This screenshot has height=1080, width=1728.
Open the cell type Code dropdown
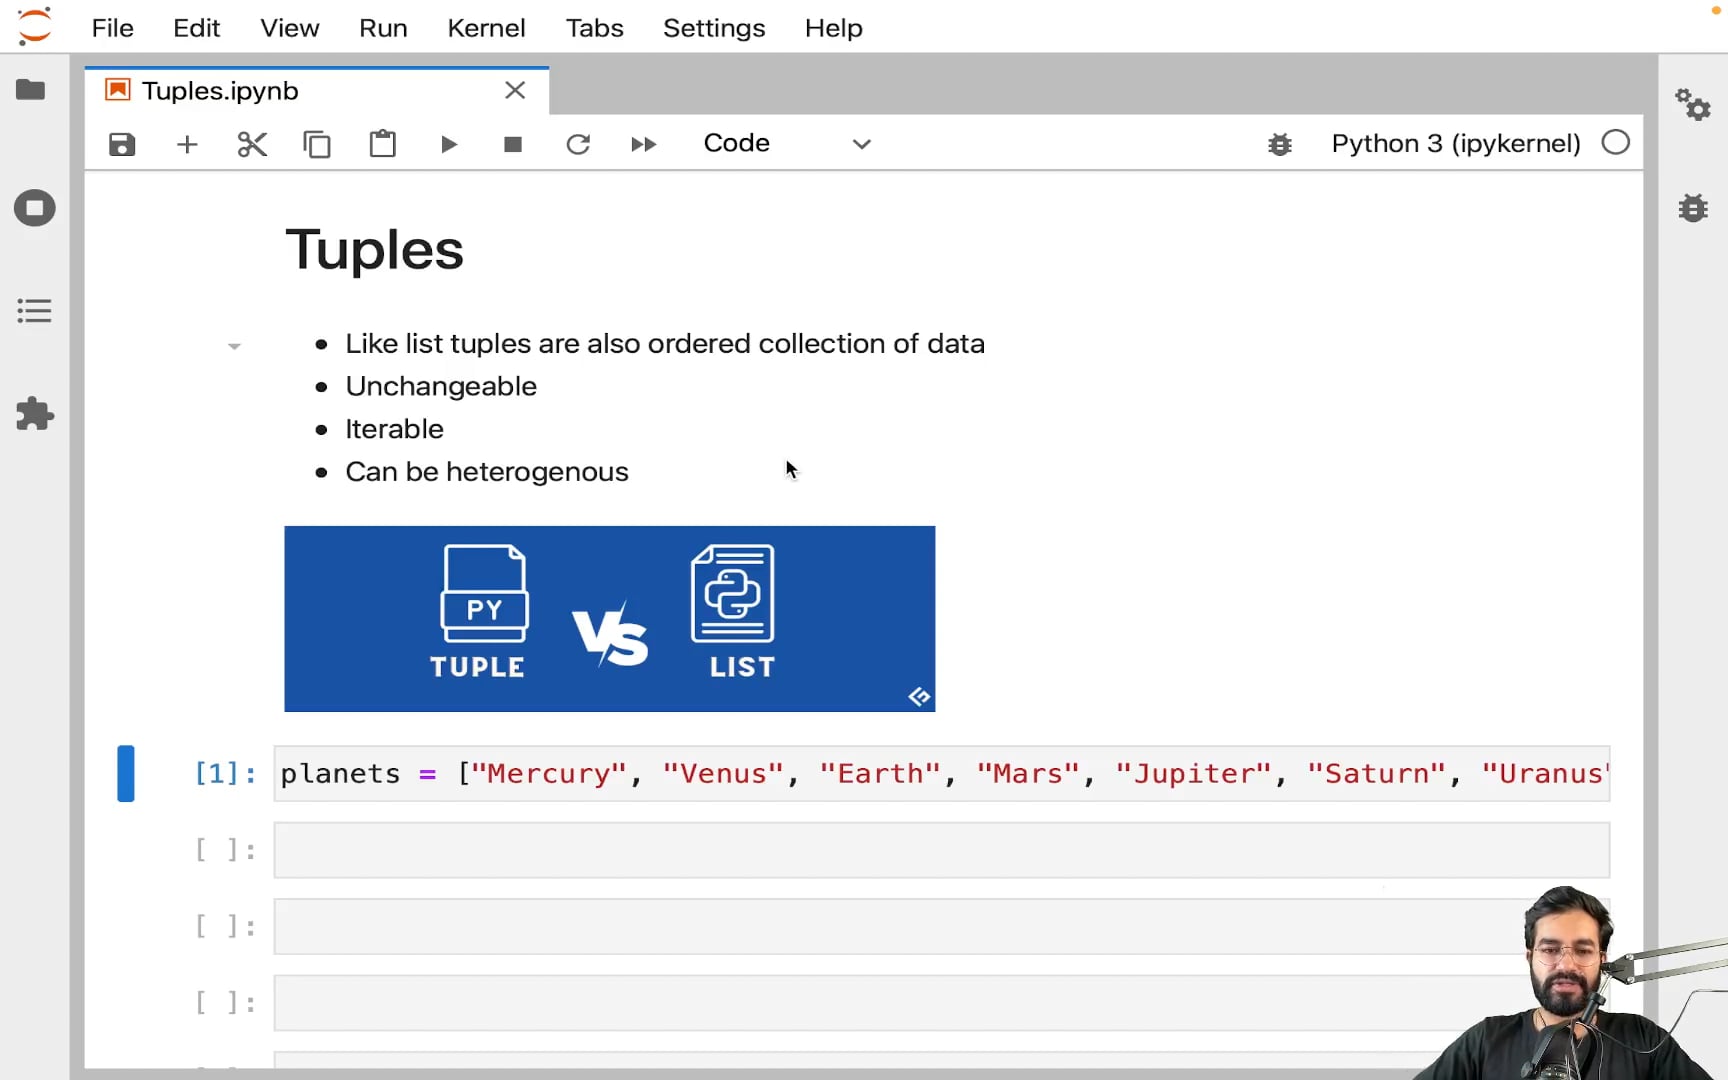[787, 143]
